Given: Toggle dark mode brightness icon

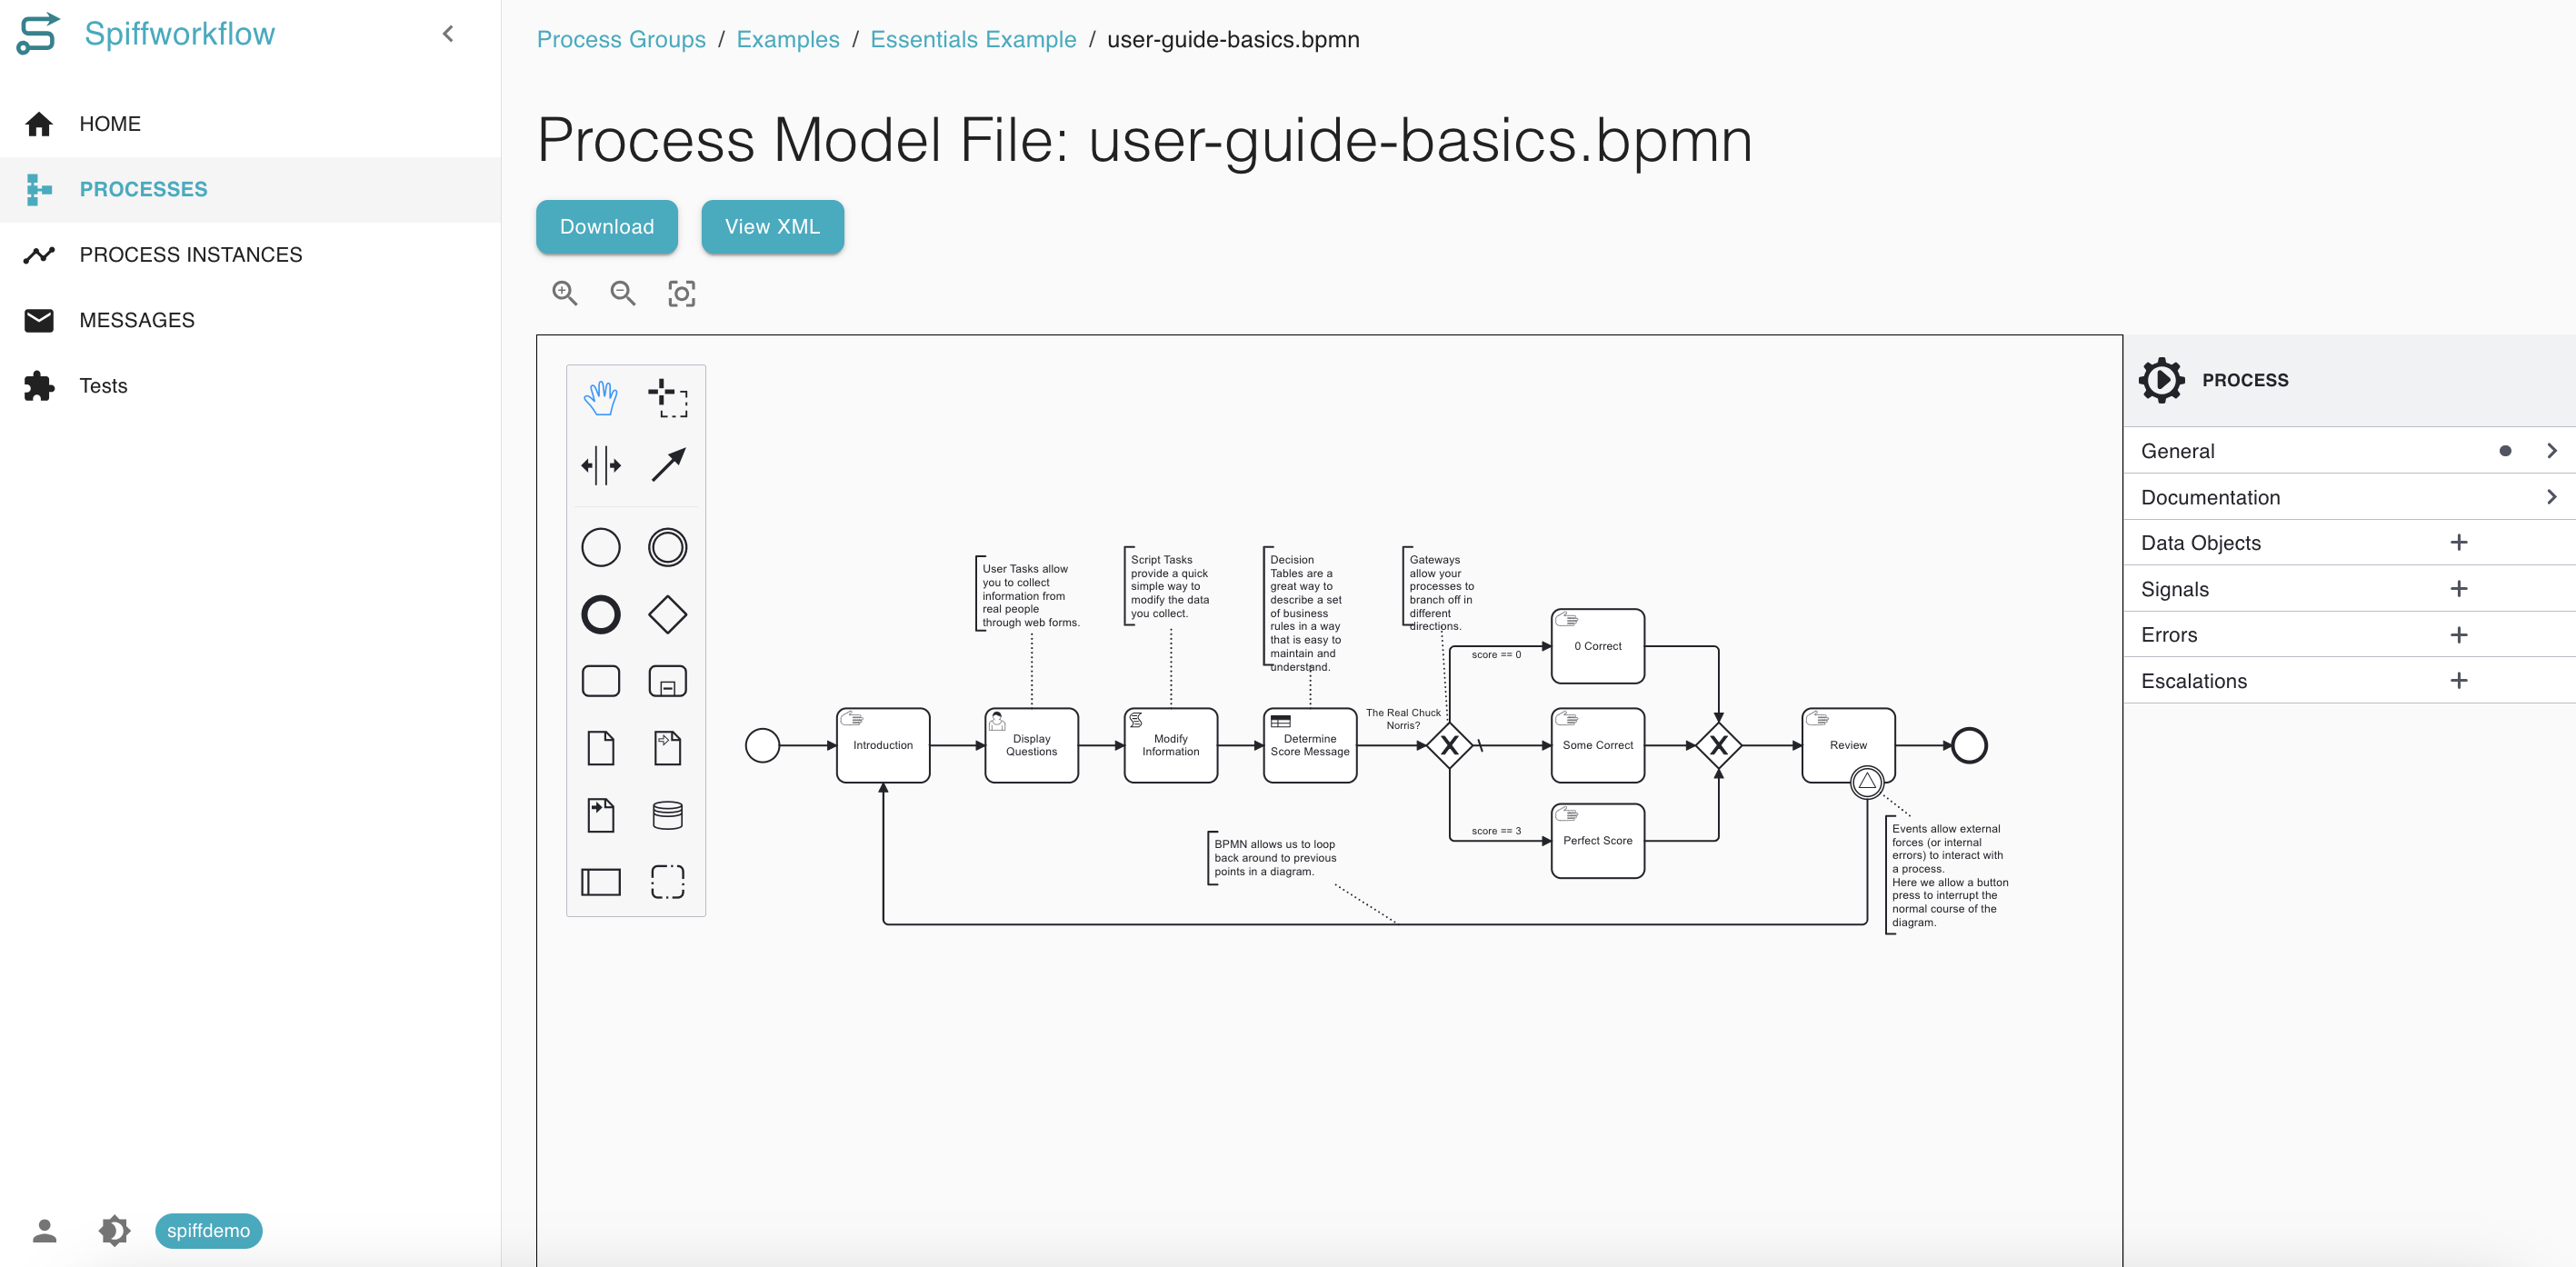Looking at the screenshot, I should coord(114,1230).
